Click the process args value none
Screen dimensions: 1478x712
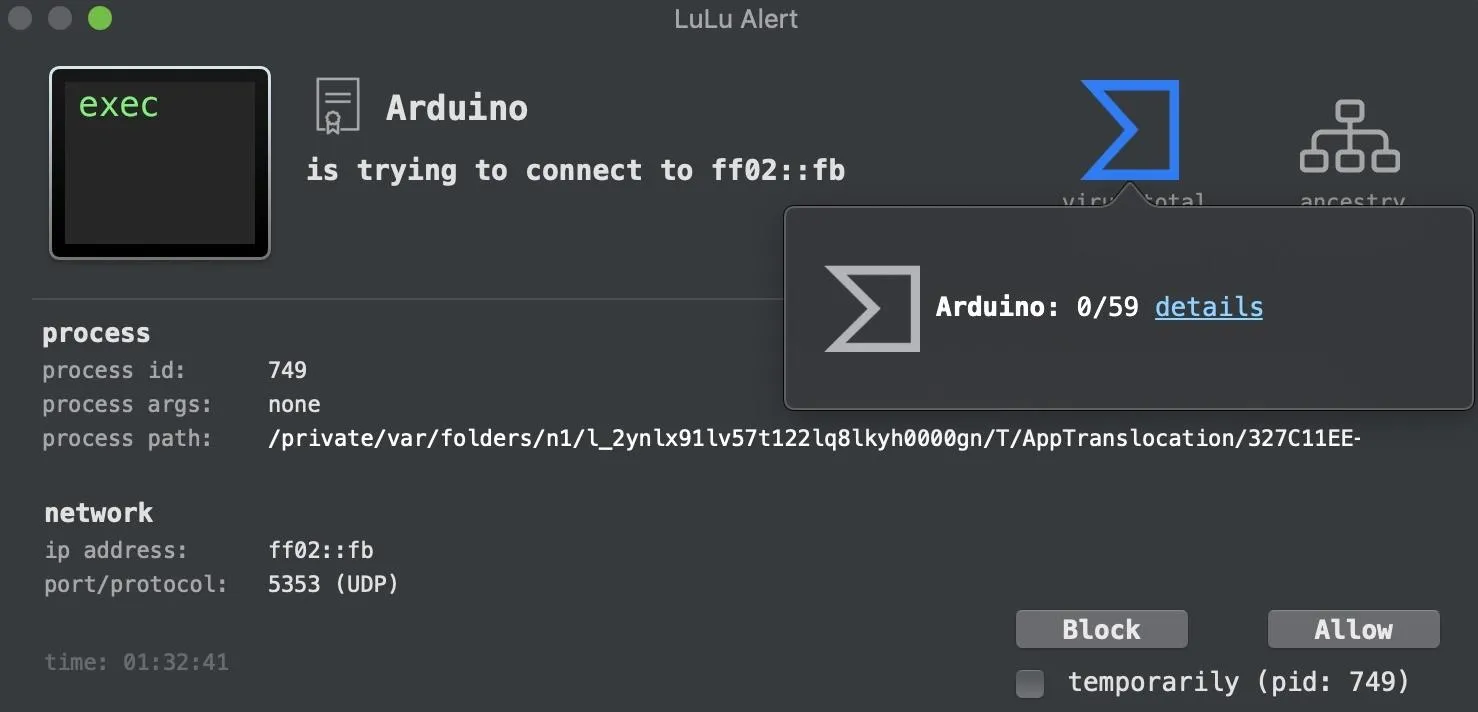(x=294, y=404)
